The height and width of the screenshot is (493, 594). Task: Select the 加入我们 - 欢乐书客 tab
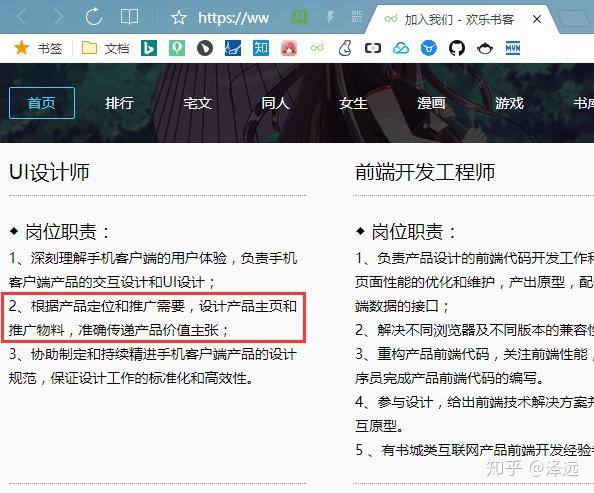pos(459,19)
